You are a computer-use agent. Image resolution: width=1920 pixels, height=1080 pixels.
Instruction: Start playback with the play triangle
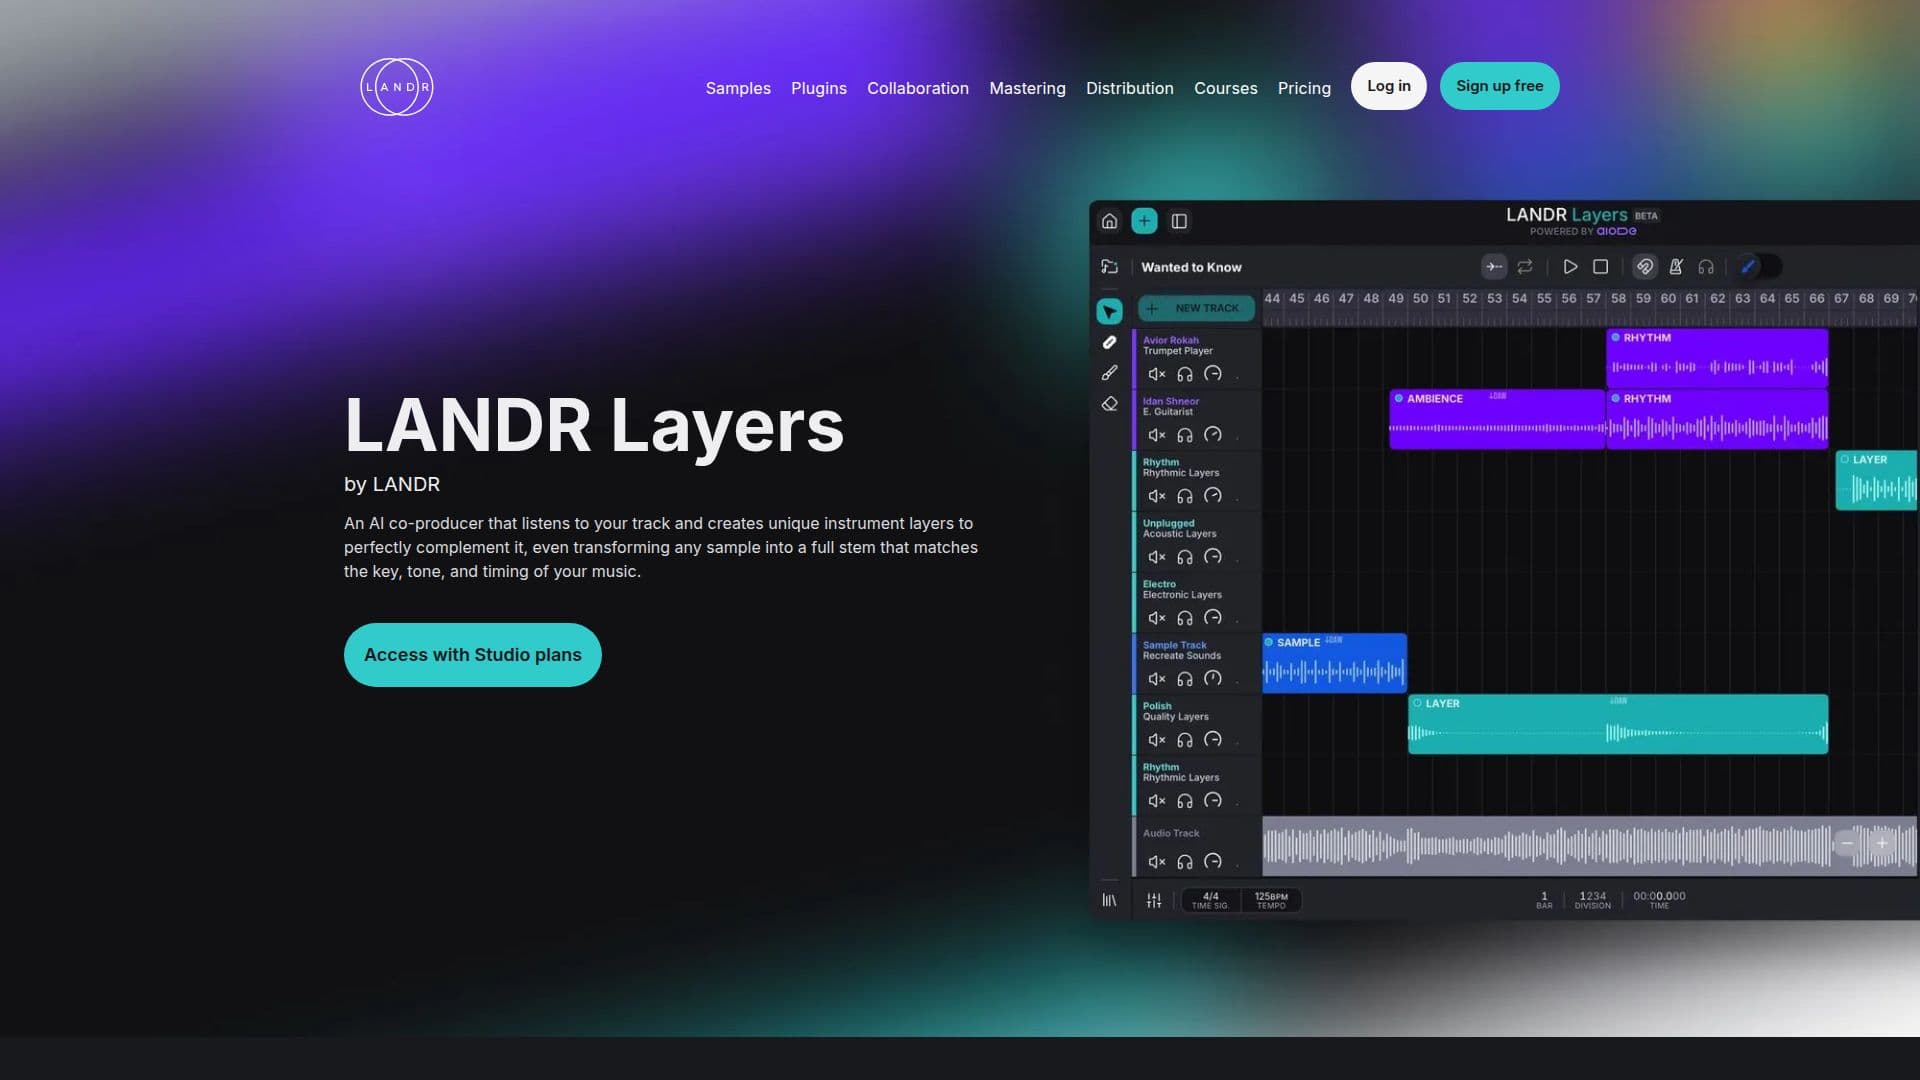click(x=1570, y=267)
